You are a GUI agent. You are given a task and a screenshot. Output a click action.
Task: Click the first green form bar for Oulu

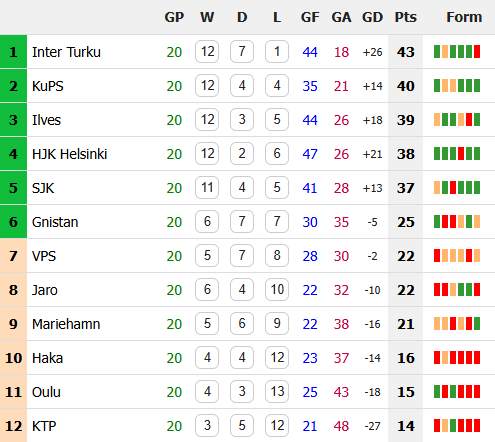[437, 392]
